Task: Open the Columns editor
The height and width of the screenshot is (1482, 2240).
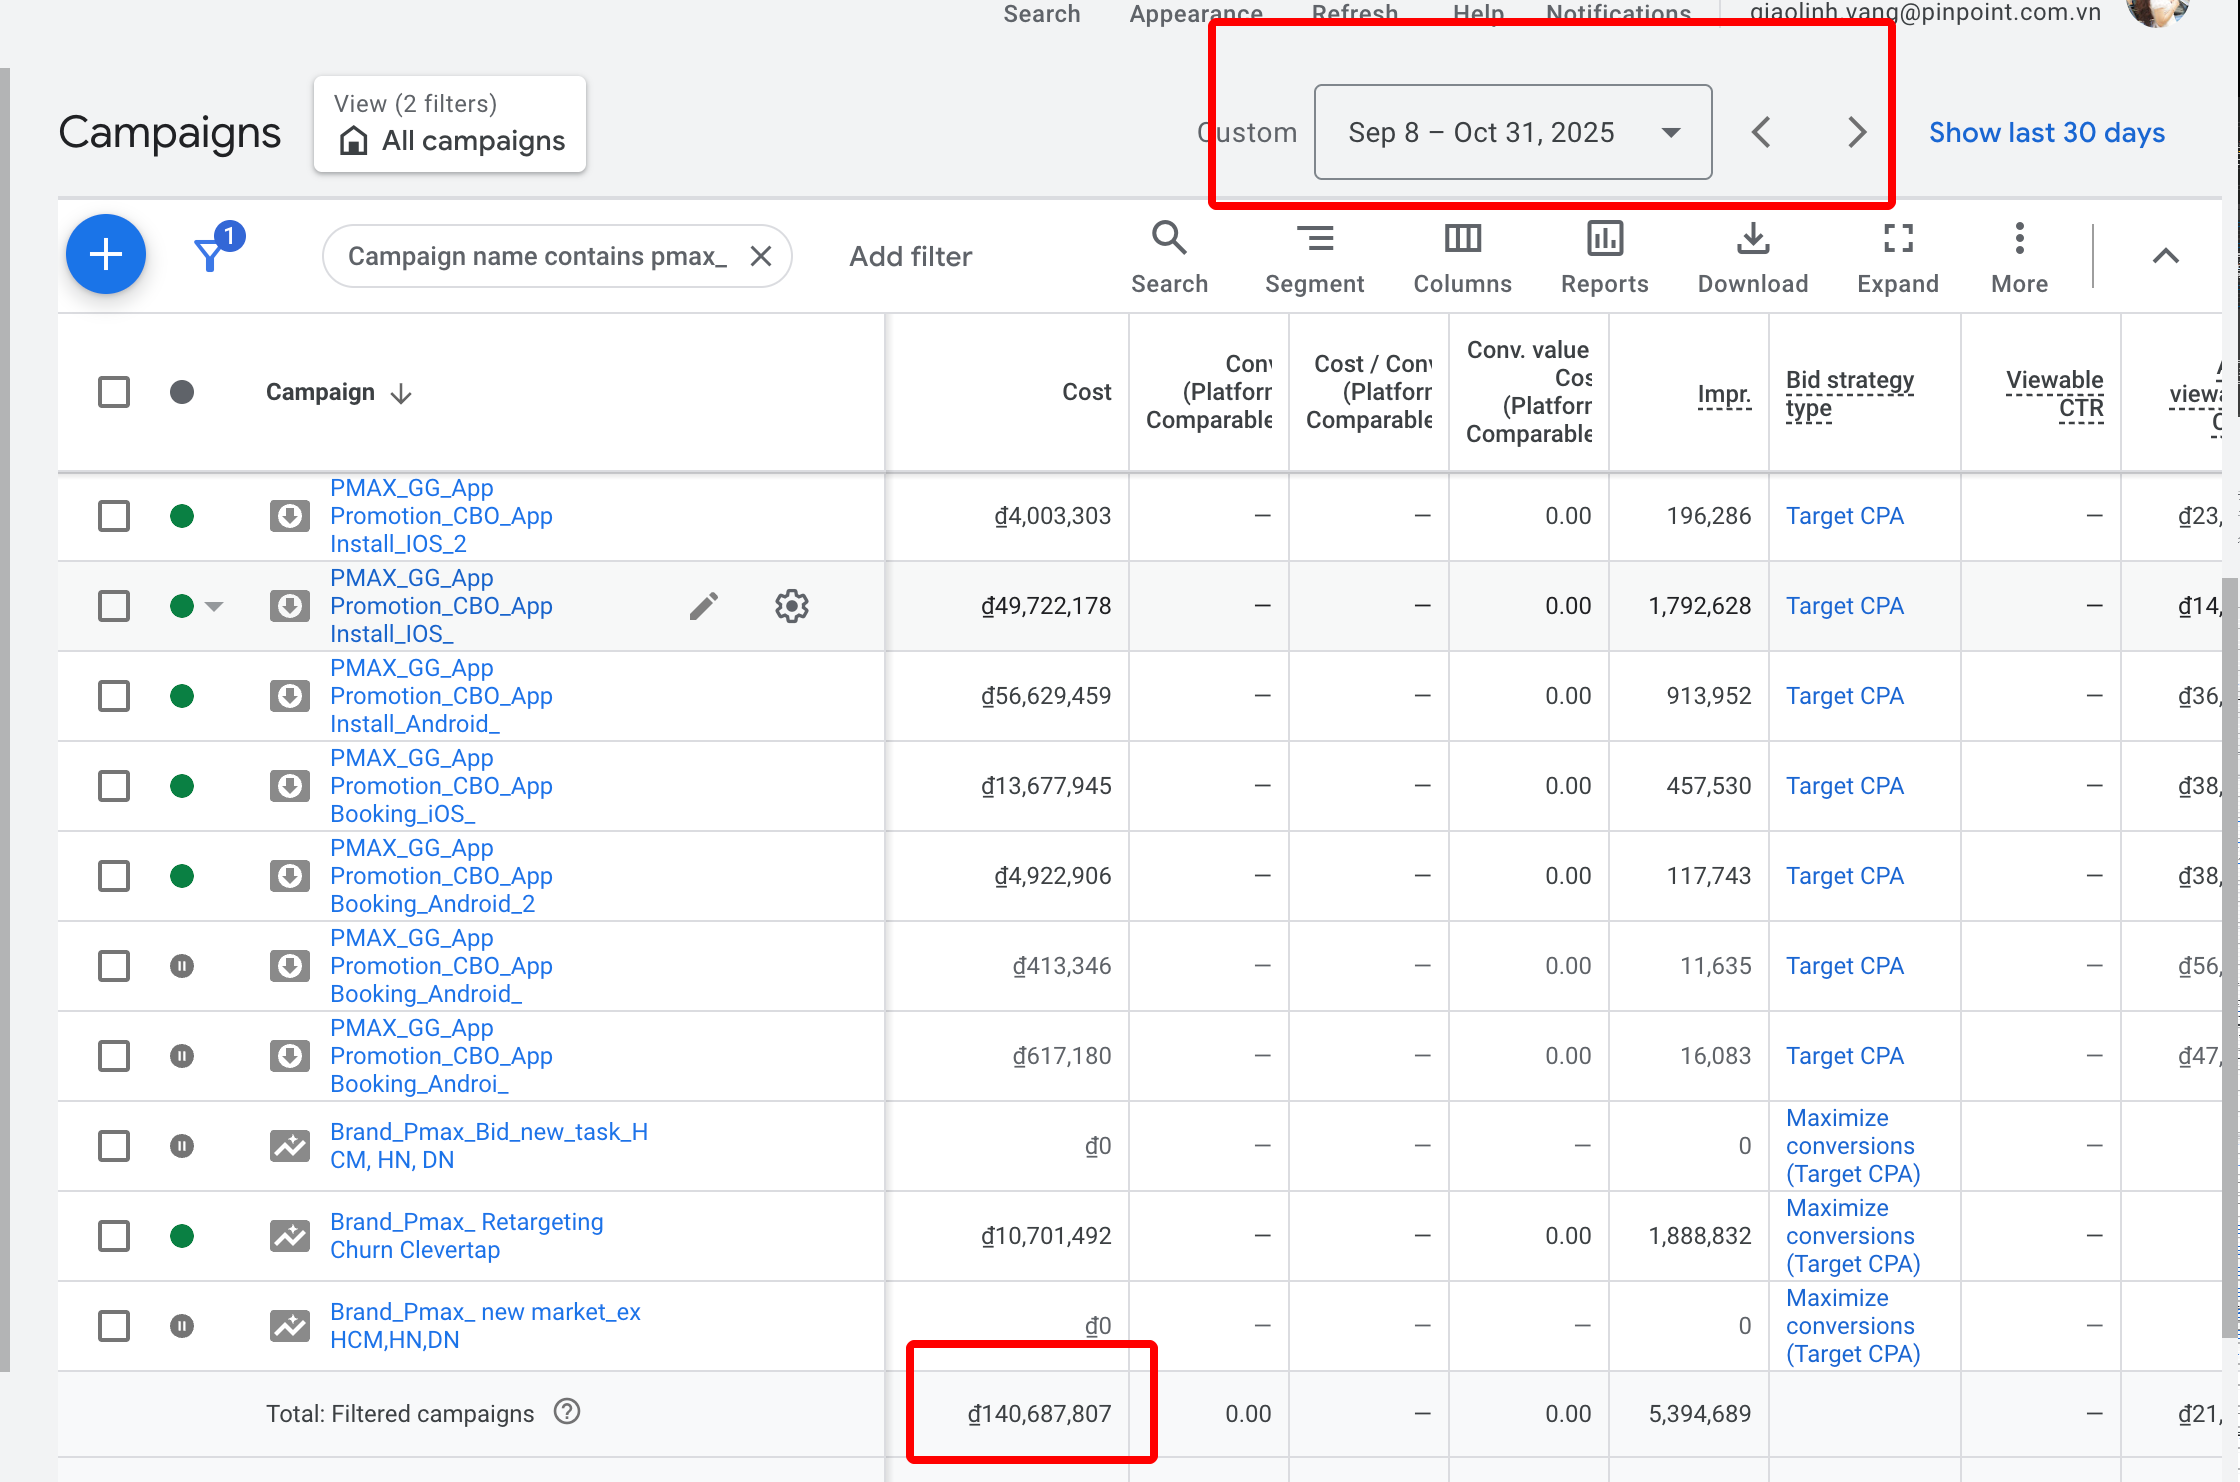Action: pos(1462,258)
